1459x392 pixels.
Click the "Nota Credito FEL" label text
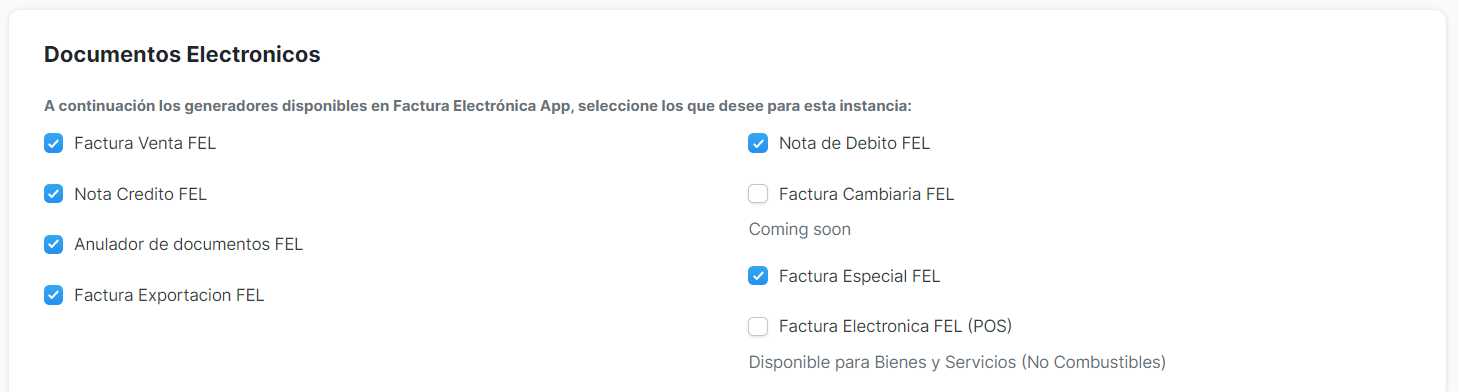coord(140,194)
